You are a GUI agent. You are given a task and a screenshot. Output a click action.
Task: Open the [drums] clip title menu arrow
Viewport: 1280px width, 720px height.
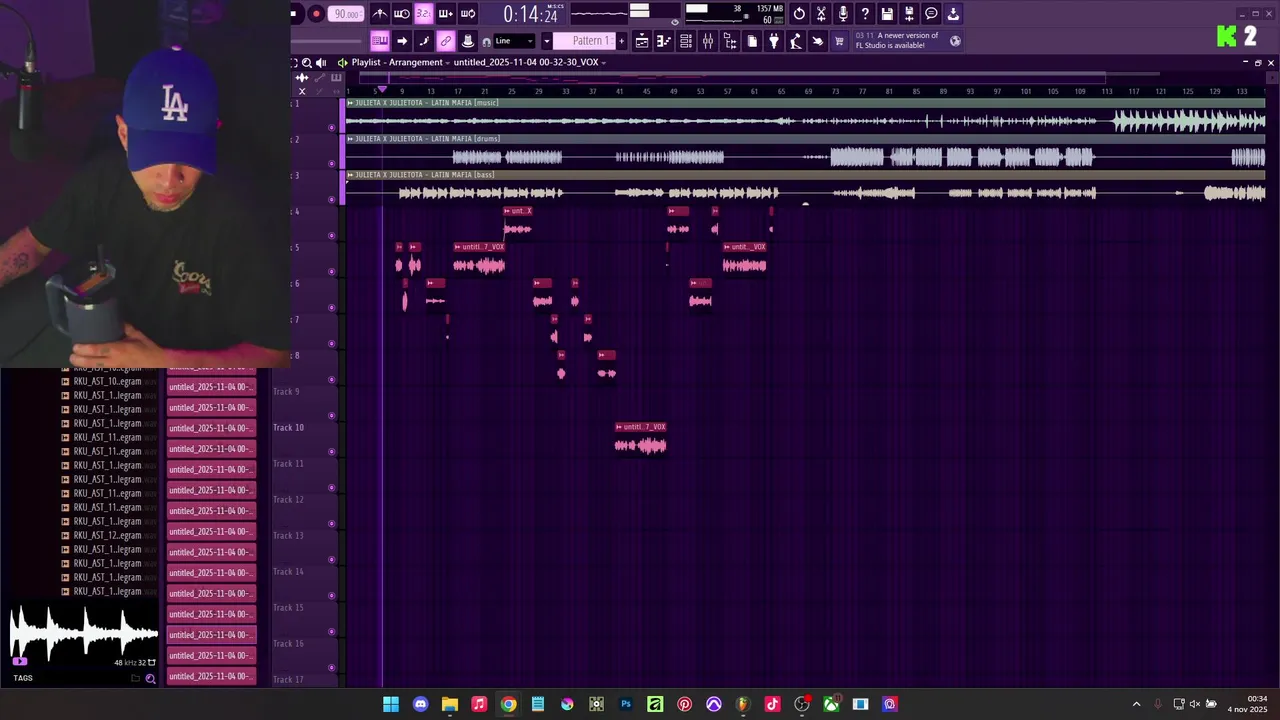pos(350,139)
